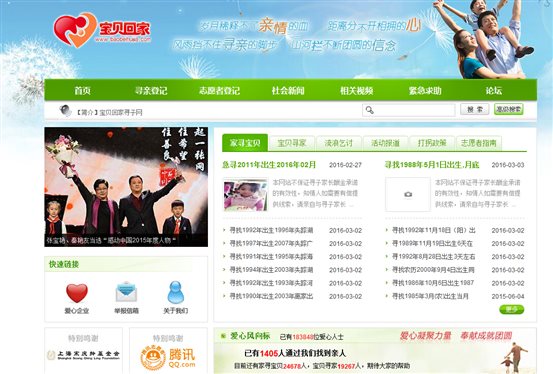Open 论坛 navigation item
This screenshot has height=374, width=553.
493,91
